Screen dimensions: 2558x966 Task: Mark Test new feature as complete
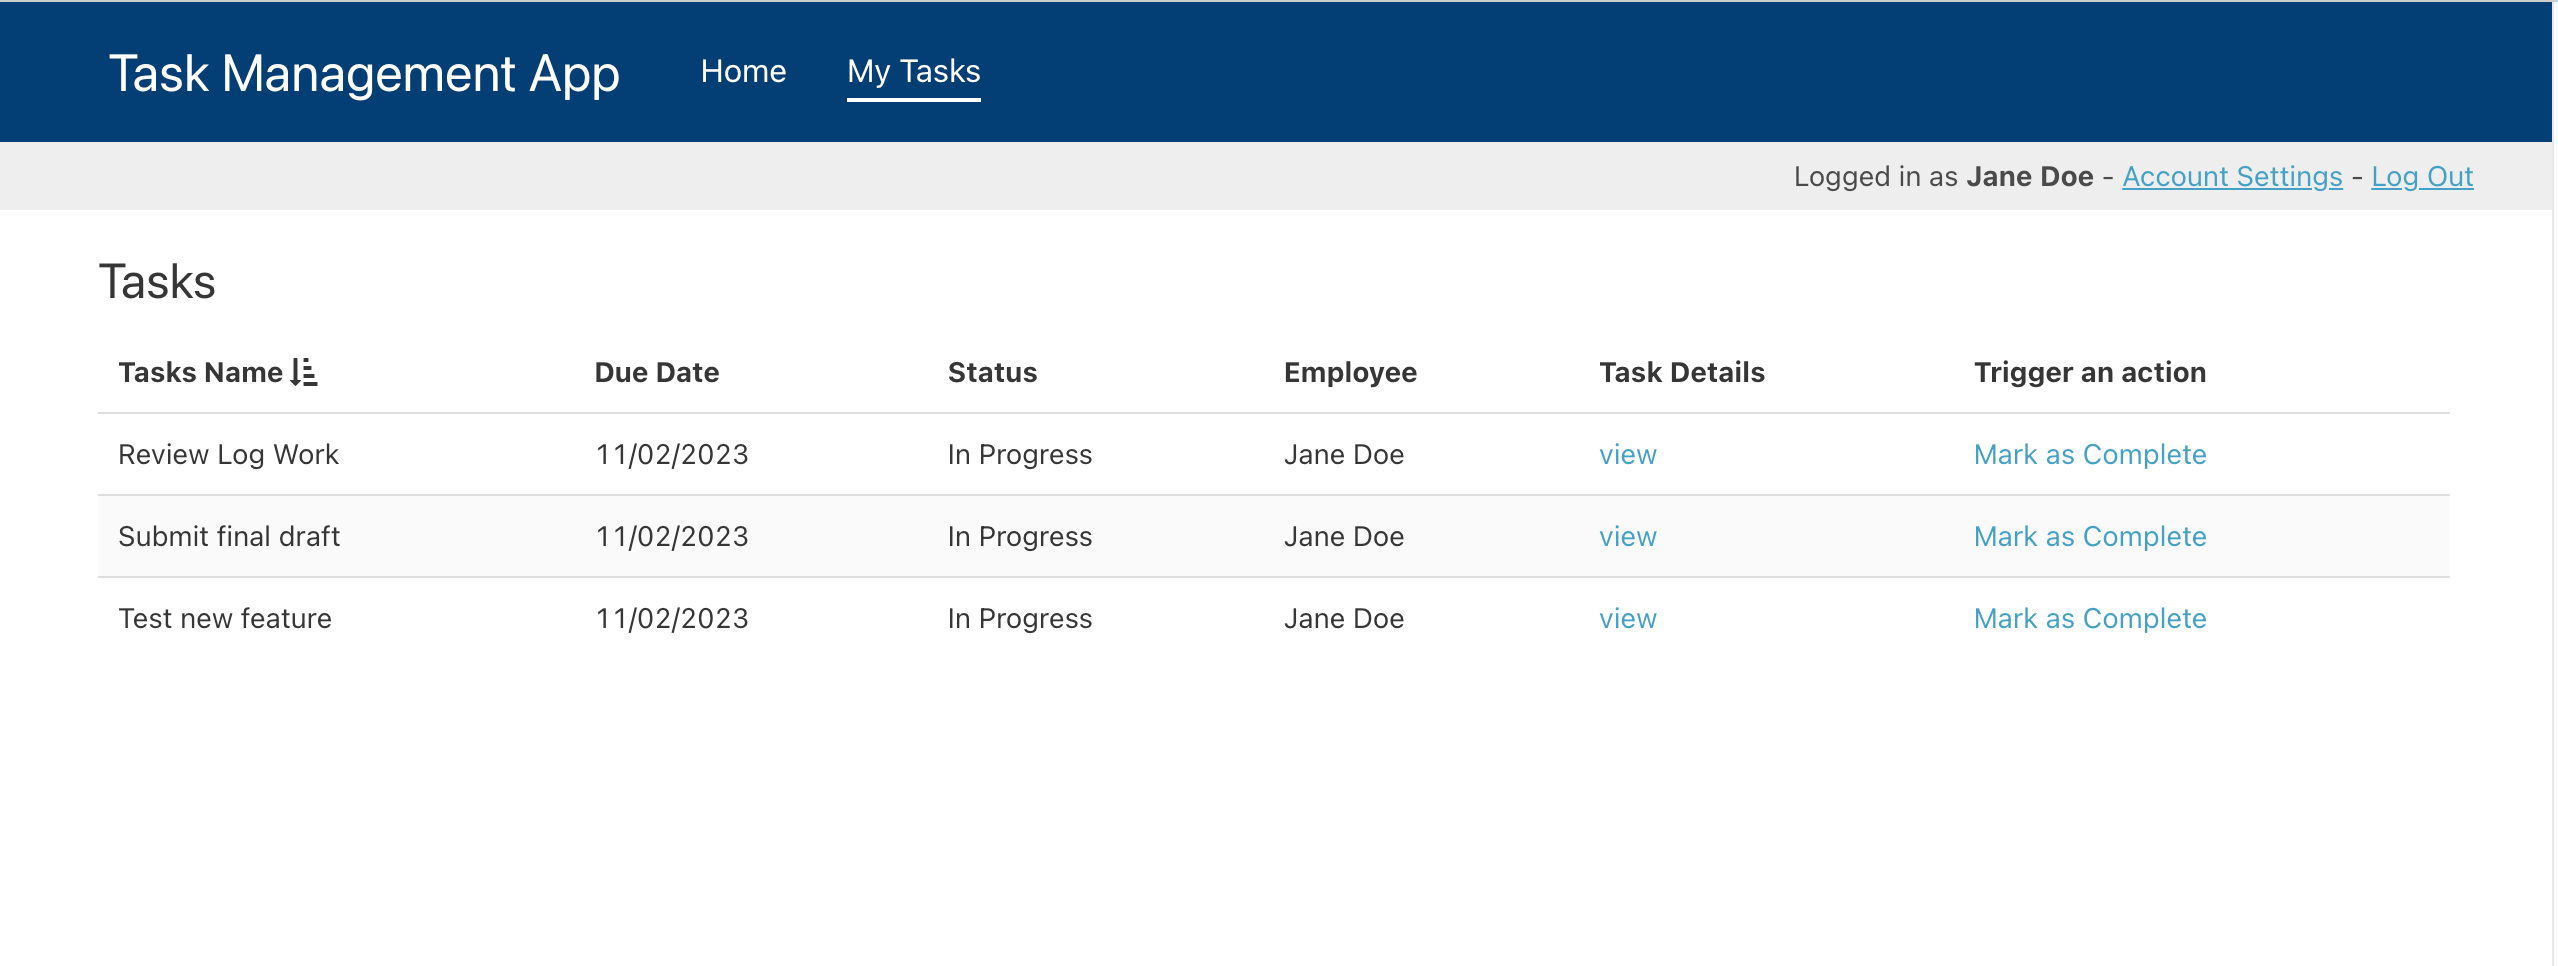point(2089,618)
